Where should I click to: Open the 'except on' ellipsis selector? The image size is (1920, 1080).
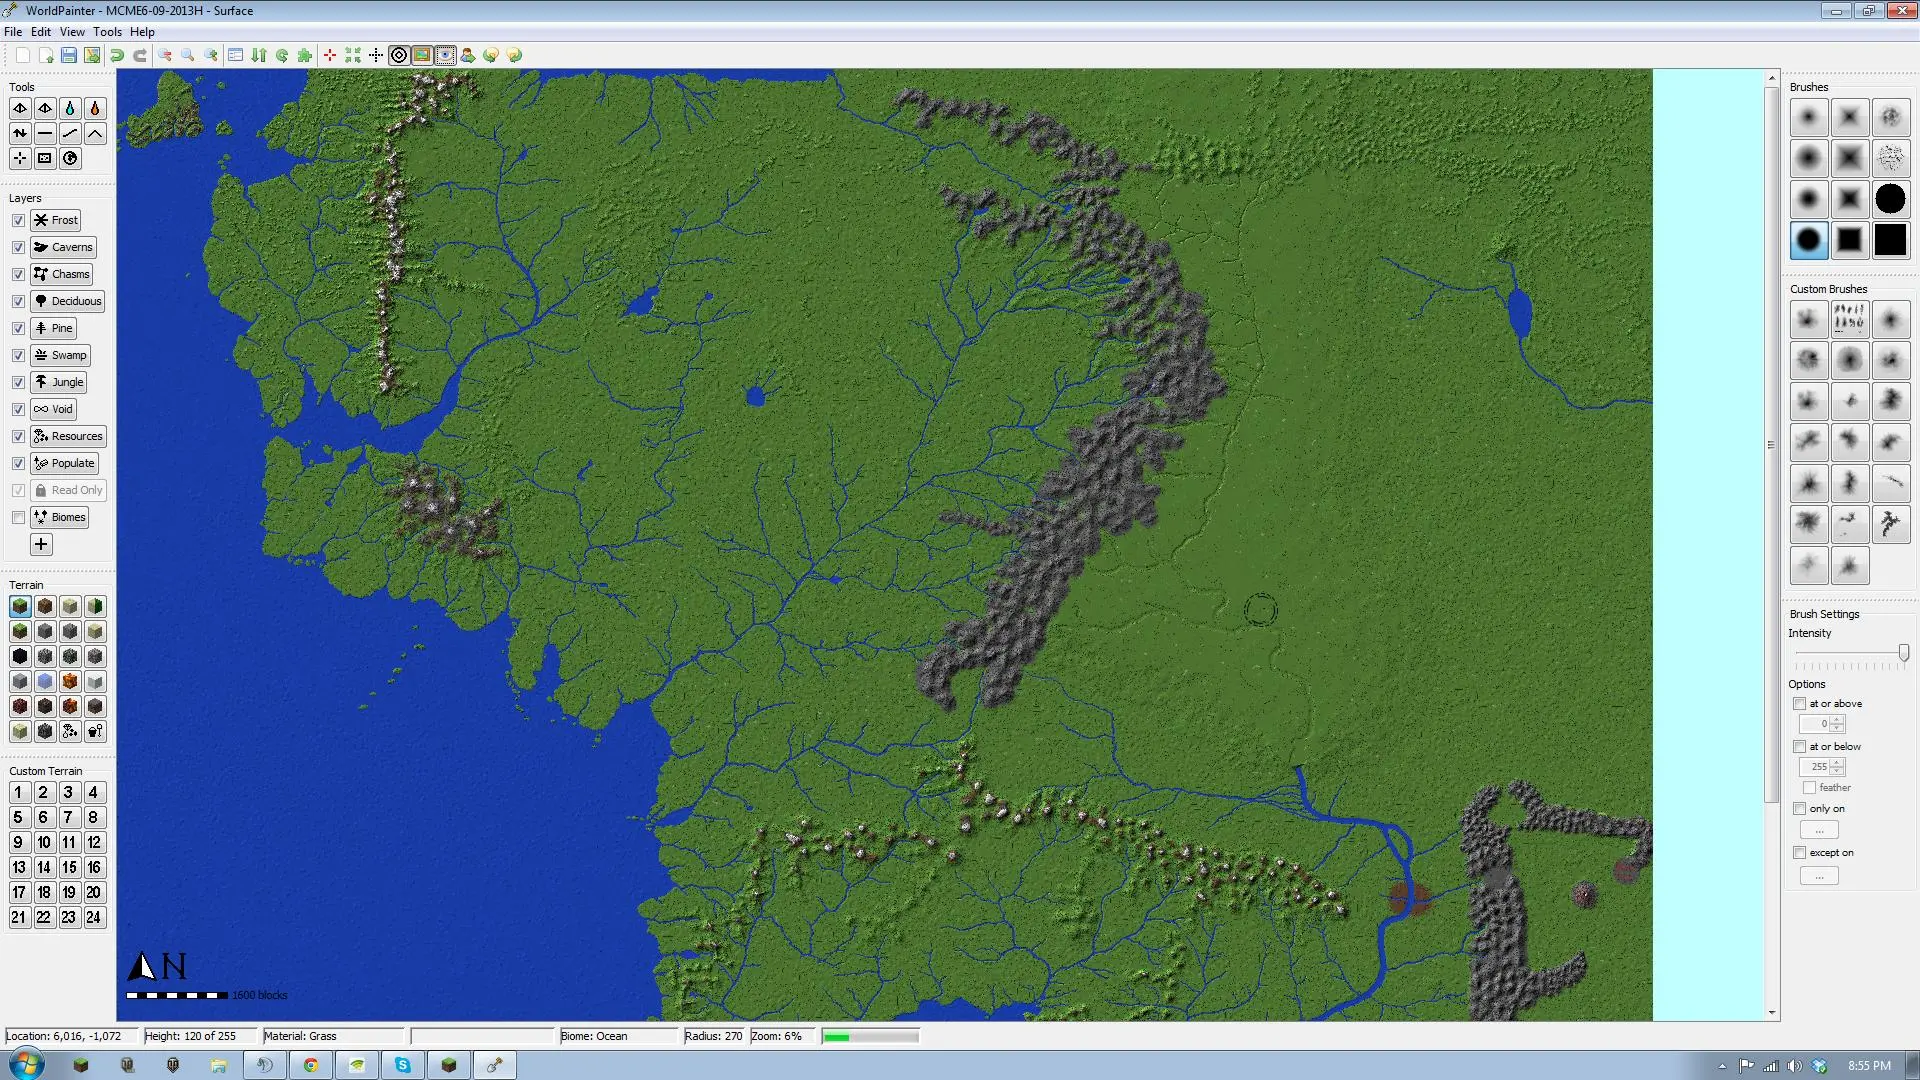(1818, 876)
